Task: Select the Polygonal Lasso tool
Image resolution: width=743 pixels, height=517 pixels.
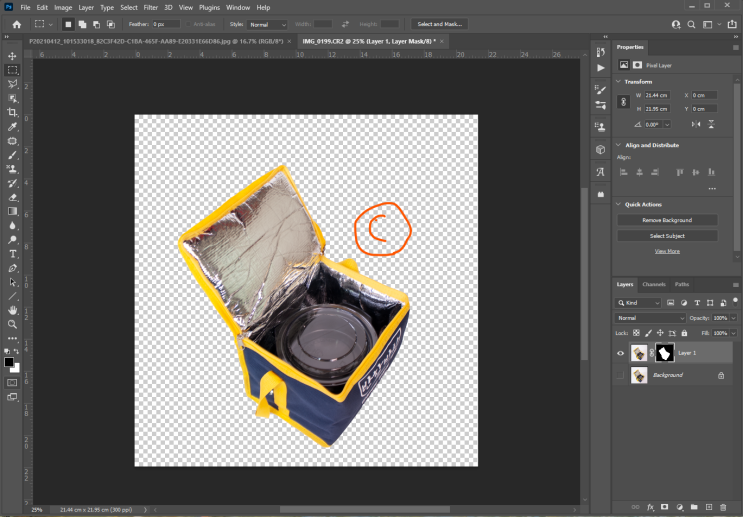Action: [12, 84]
